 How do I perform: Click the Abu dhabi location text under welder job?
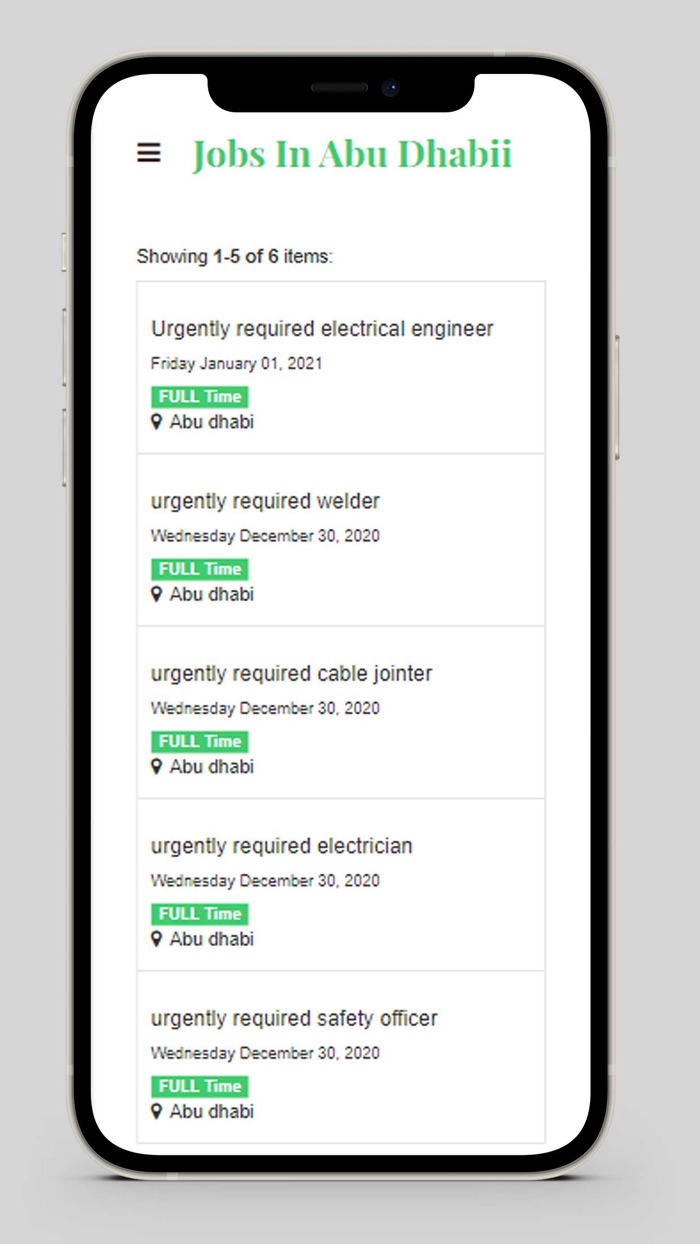tap(211, 594)
